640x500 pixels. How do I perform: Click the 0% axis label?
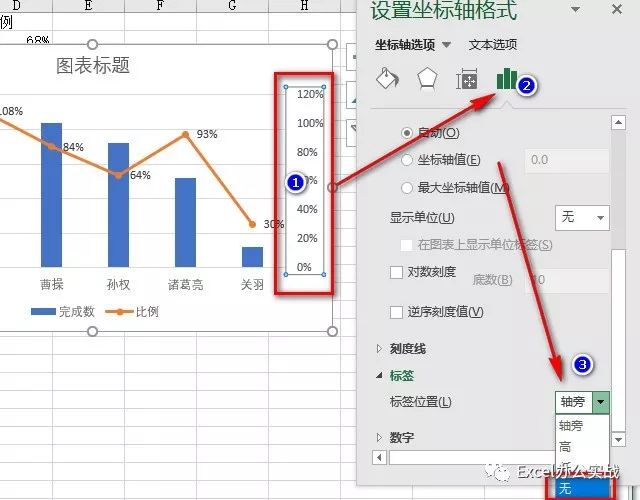point(304,267)
